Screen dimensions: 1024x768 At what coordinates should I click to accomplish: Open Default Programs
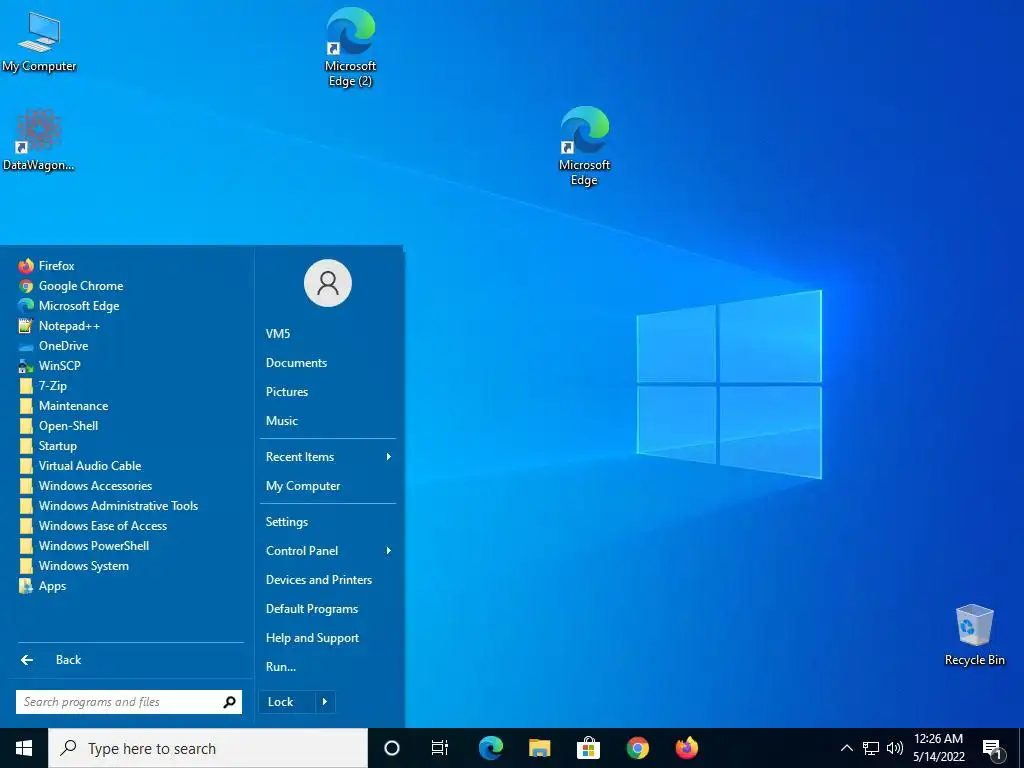click(x=312, y=609)
